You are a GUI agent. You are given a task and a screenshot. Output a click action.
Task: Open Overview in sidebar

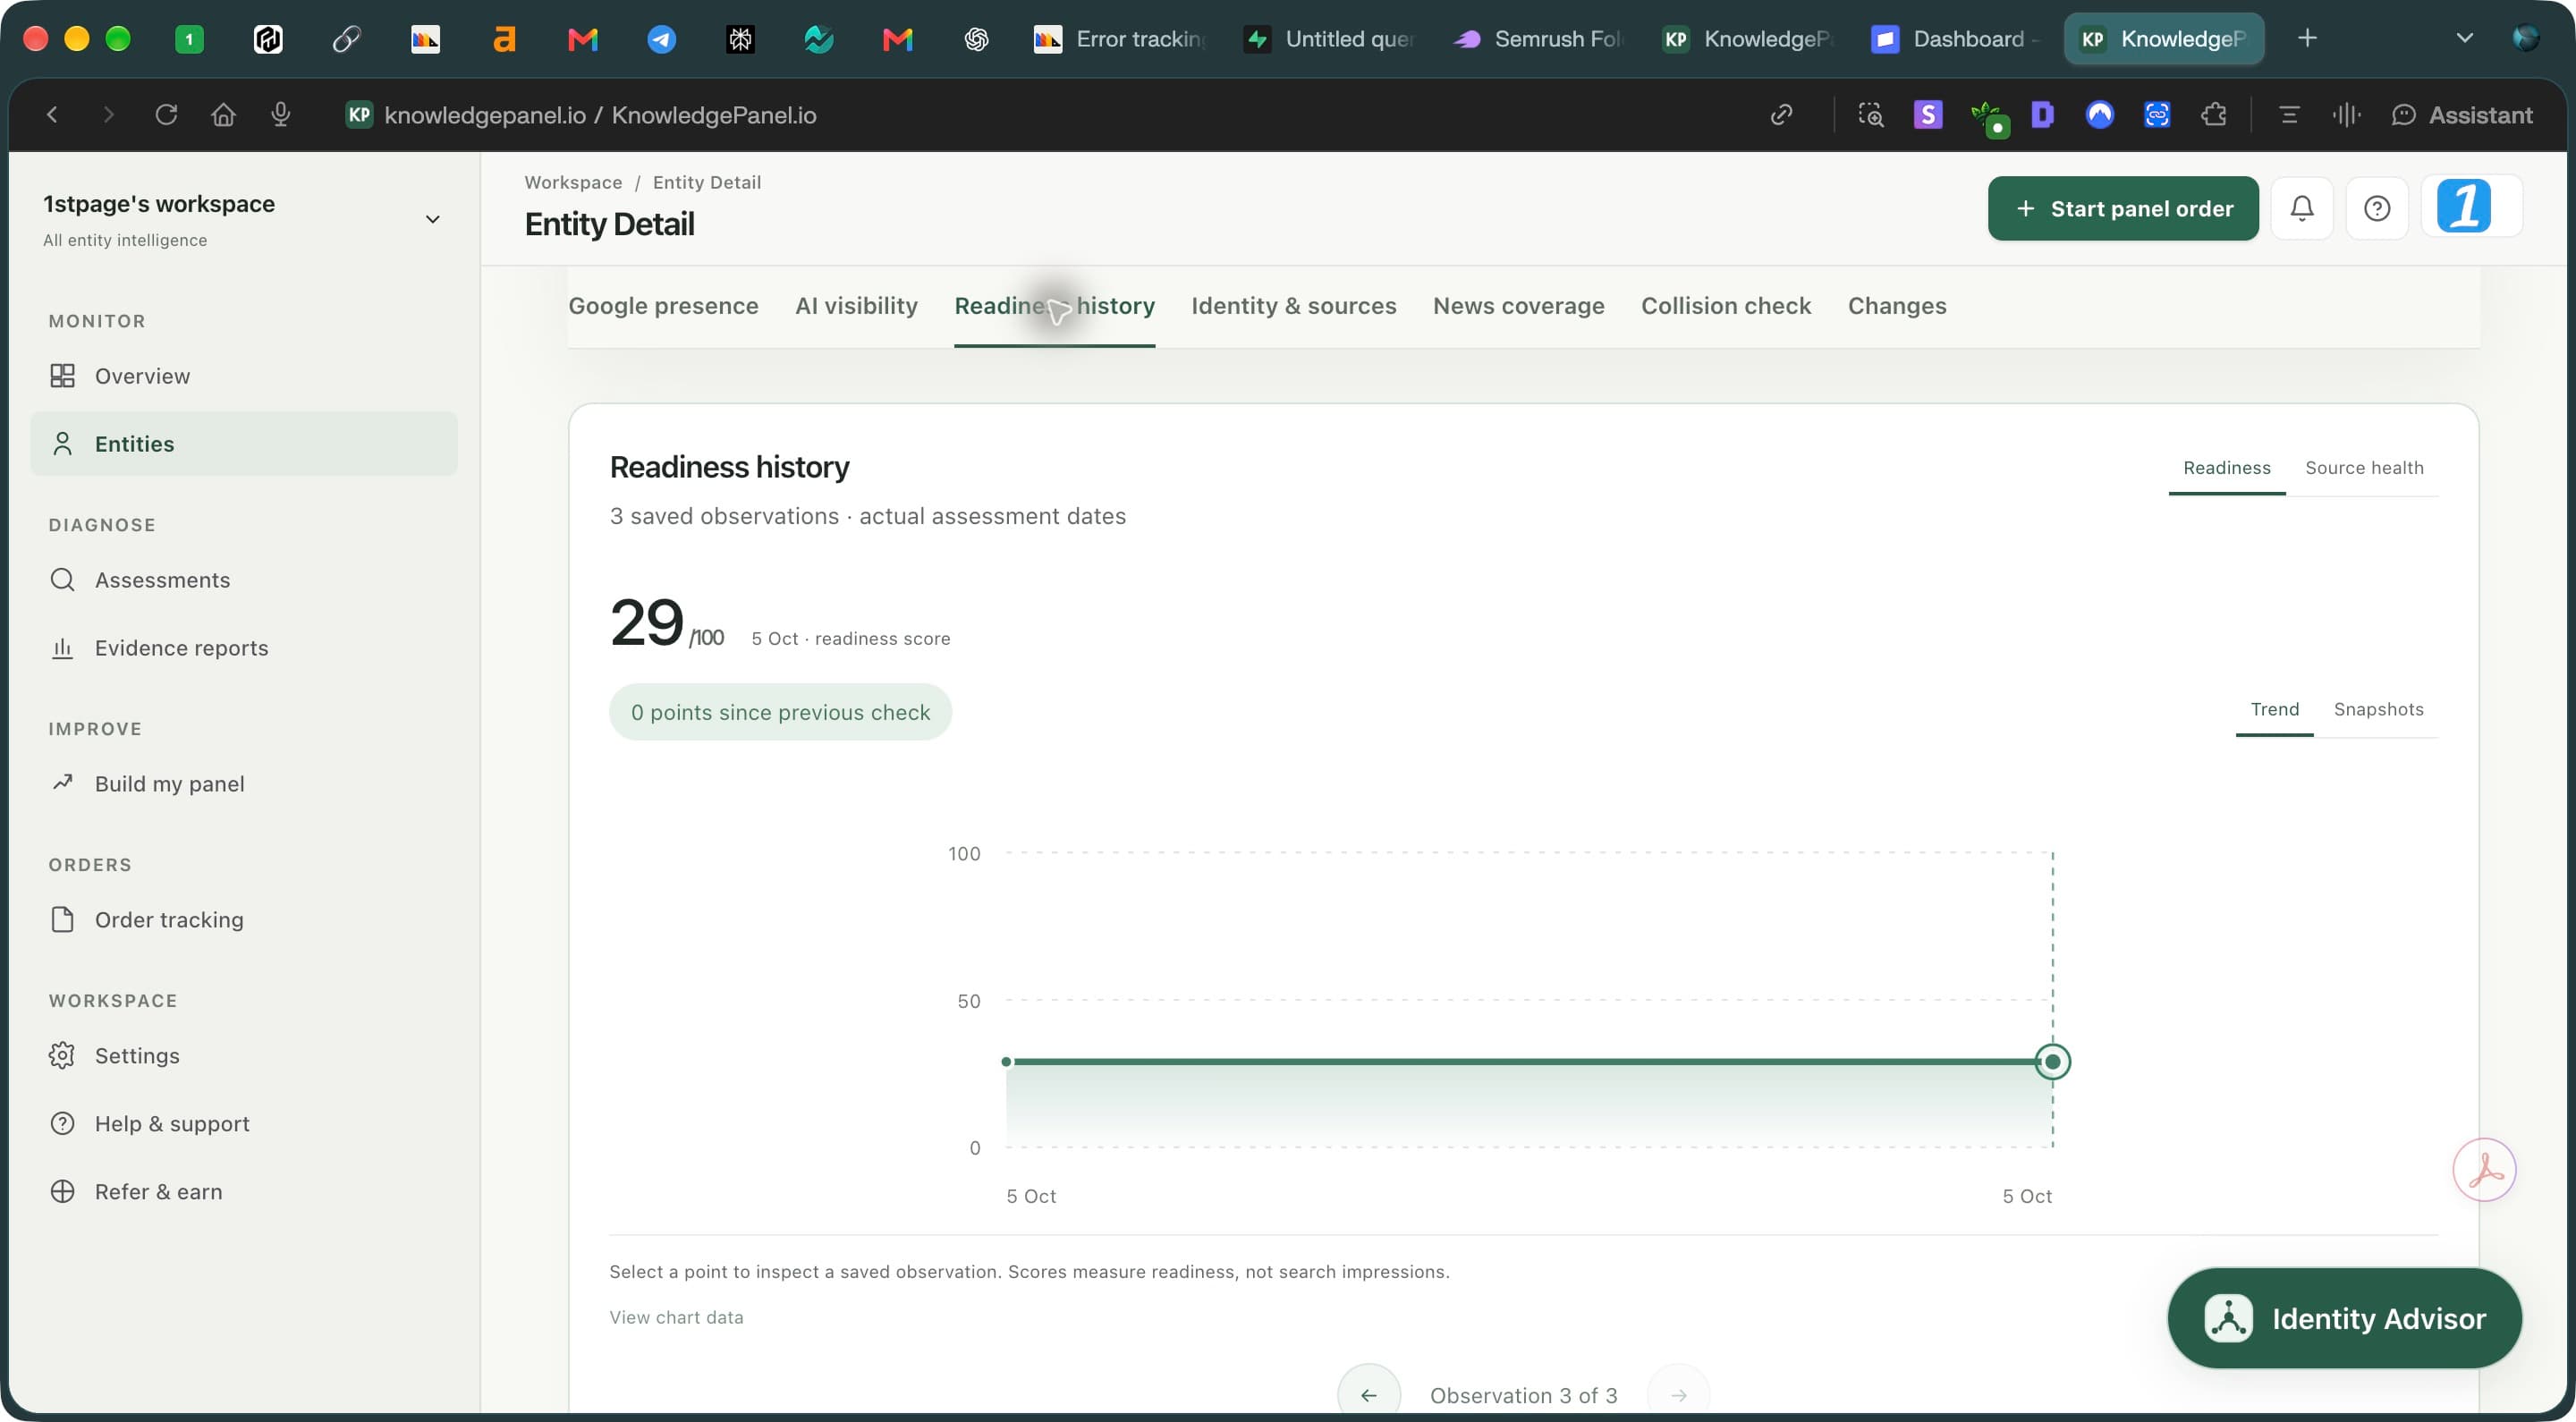pos(244,376)
